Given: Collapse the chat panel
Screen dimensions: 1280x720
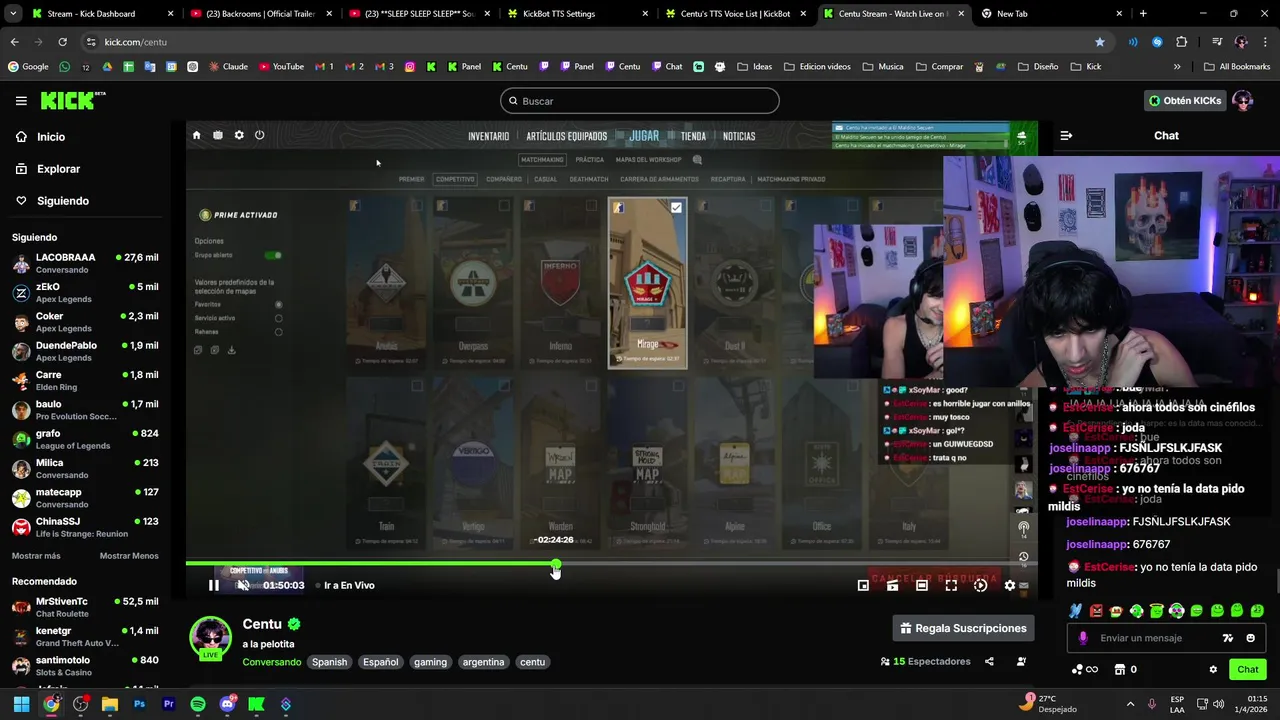Looking at the screenshot, I should pyautogui.click(x=1066, y=135).
